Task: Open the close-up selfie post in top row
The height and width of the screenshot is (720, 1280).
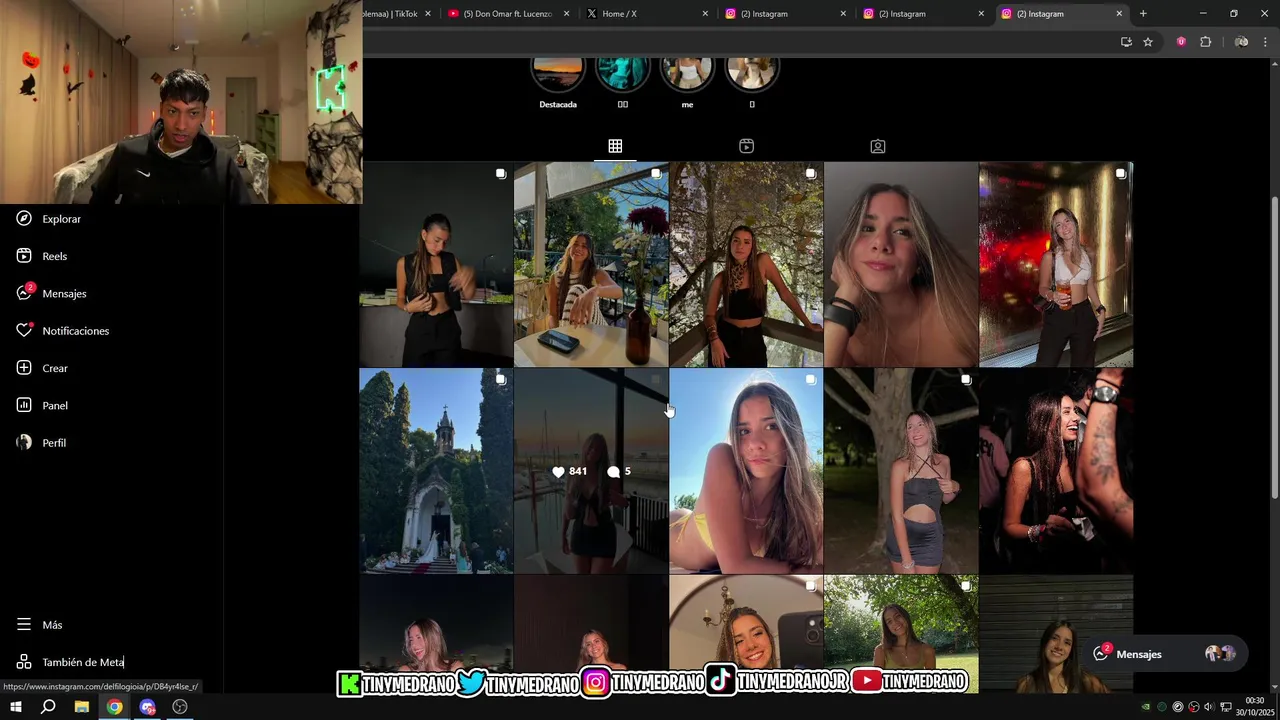Action: pos(901,264)
